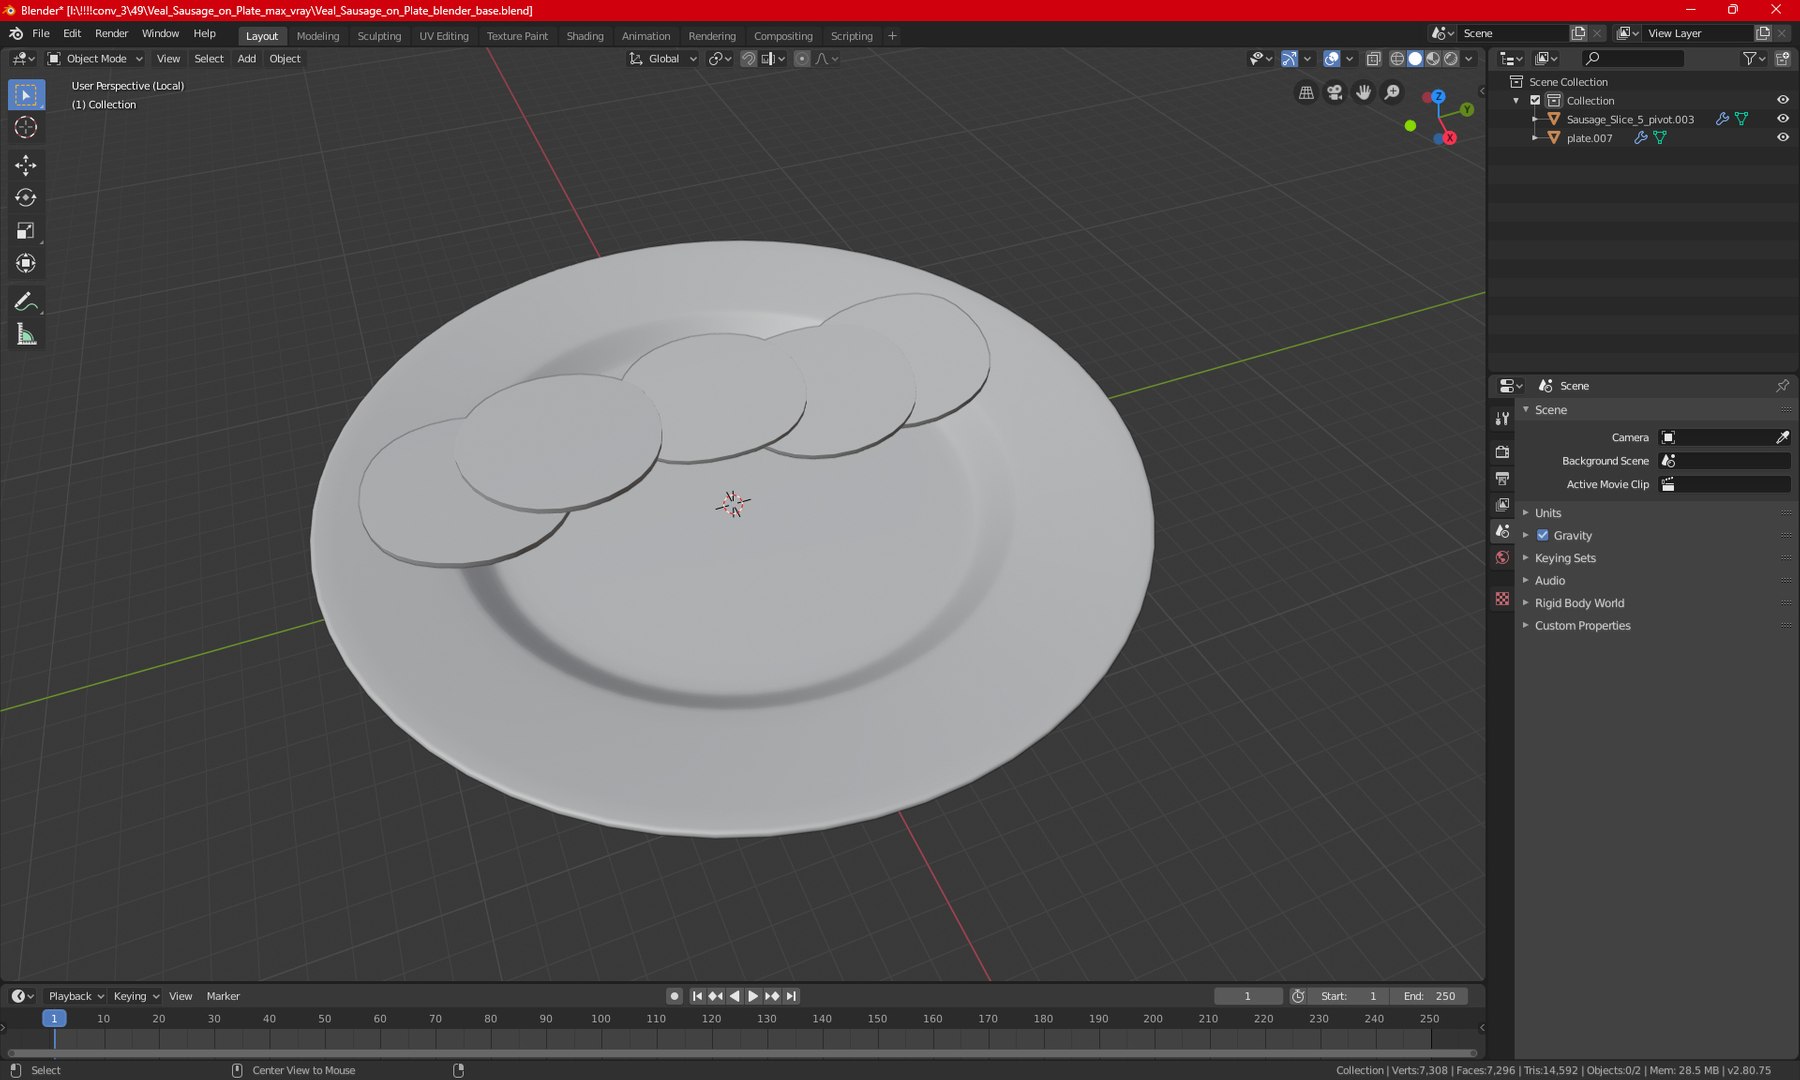Activate the Rotate tool

click(26, 198)
